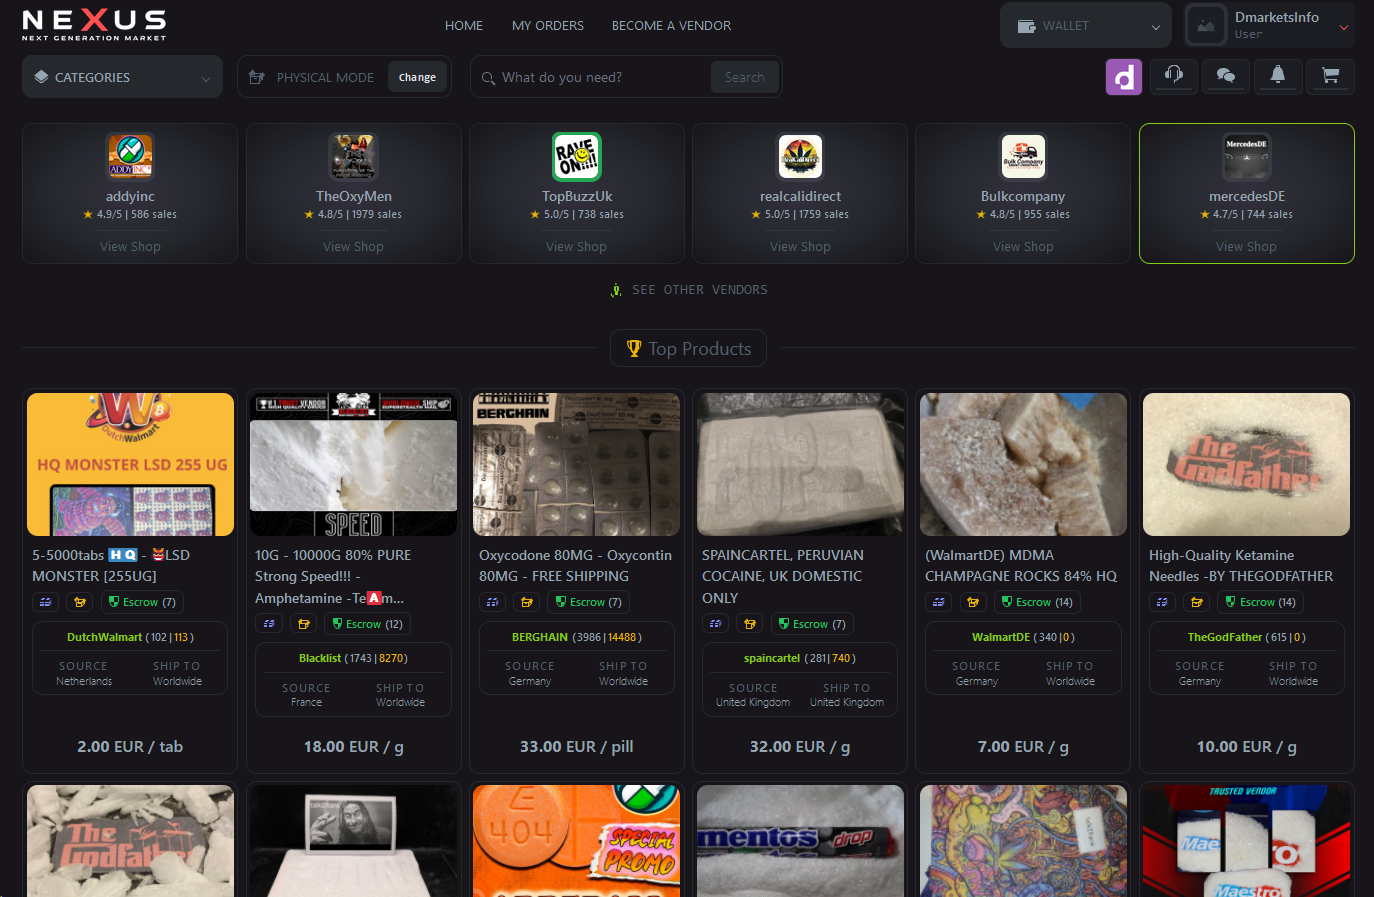This screenshot has height=897, width=1374.
Task: Click the TheOxyMen vendor avatar
Action: tap(353, 156)
